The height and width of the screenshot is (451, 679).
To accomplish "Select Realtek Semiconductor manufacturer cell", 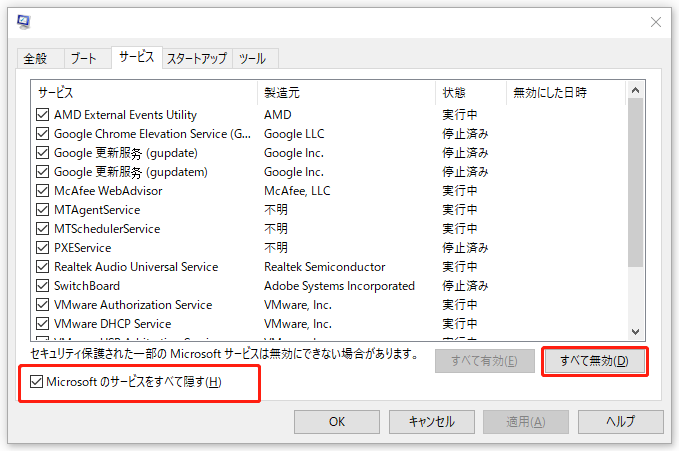I will coord(324,267).
